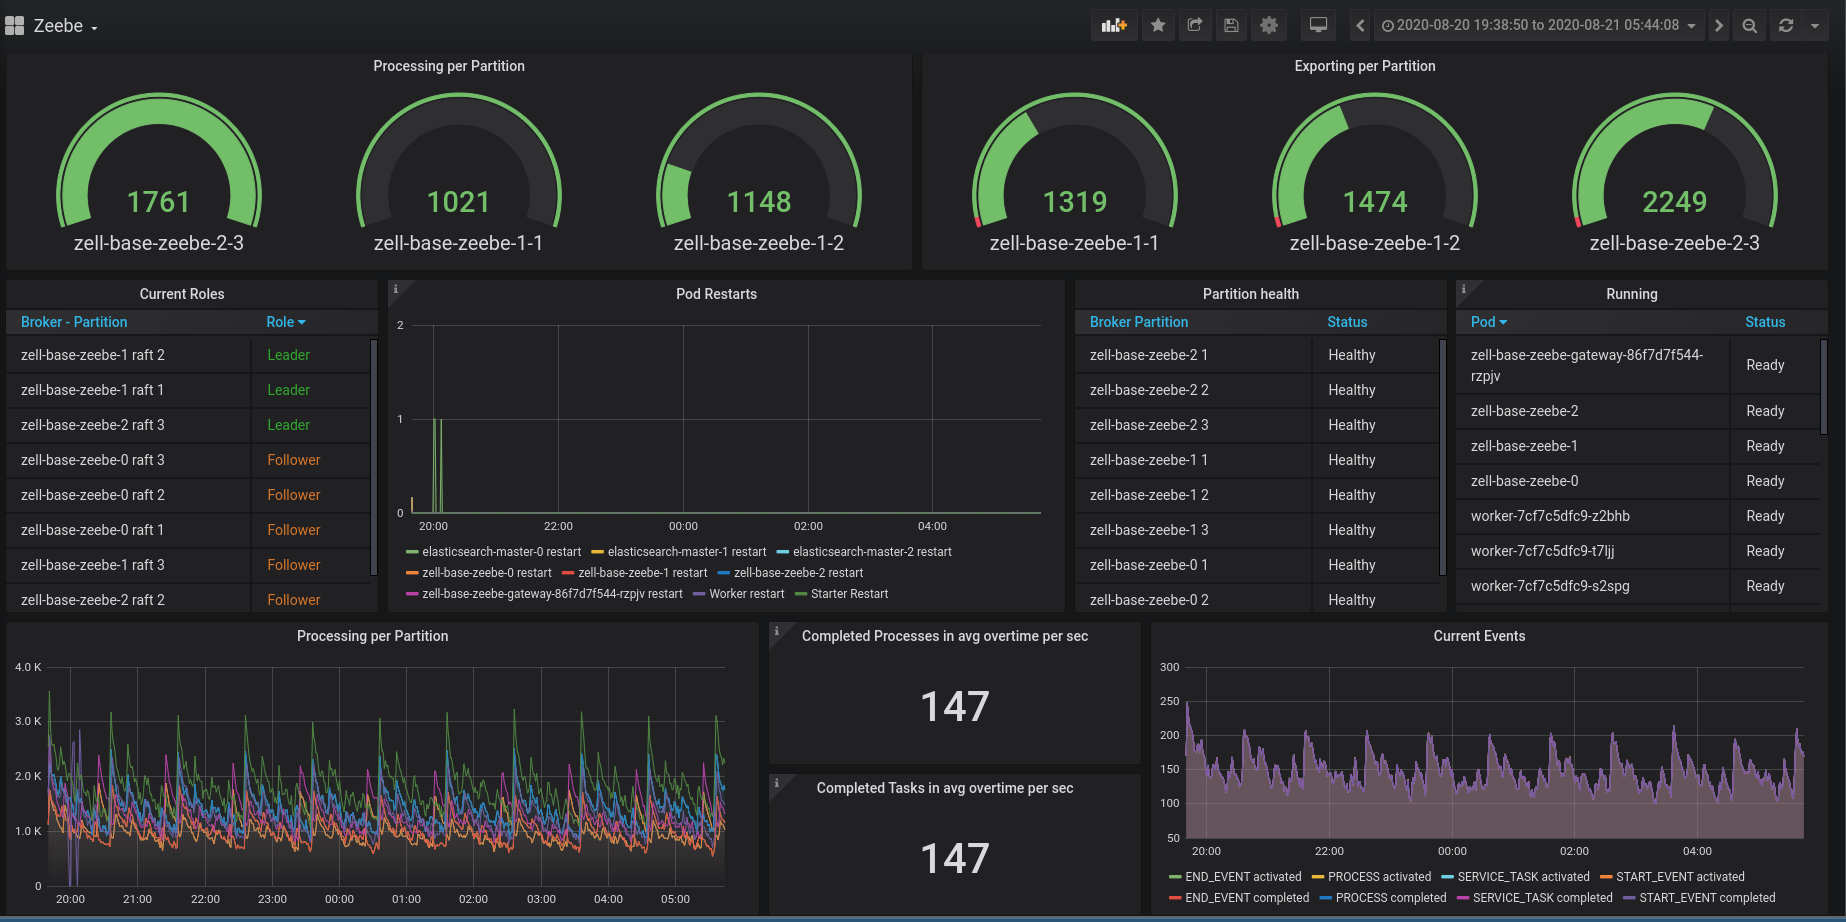The width and height of the screenshot is (1846, 922).
Task: Click the Follower role for zell-base-zeebe-0 raft 1
Action: click(x=294, y=530)
